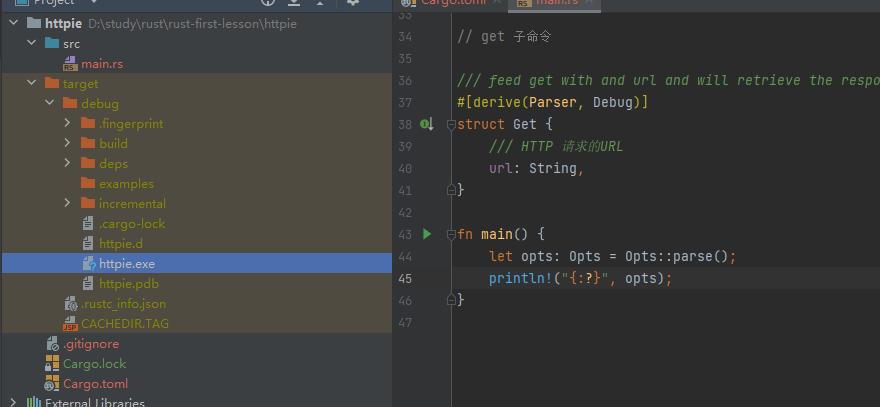Expand the .fingerprint folder chevron

point(67,124)
